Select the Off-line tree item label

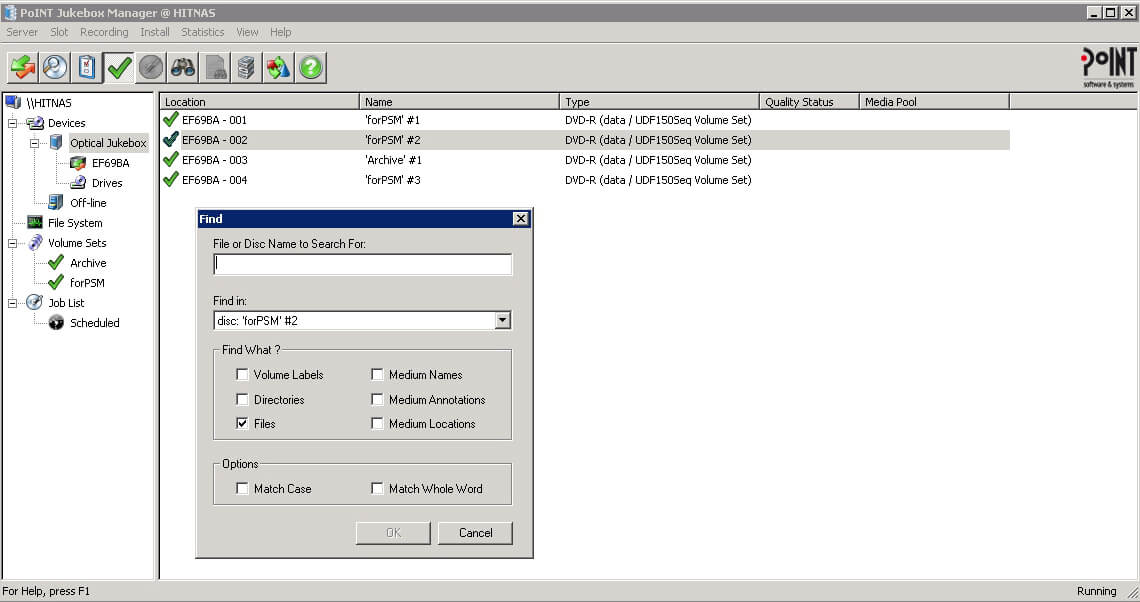88,203
